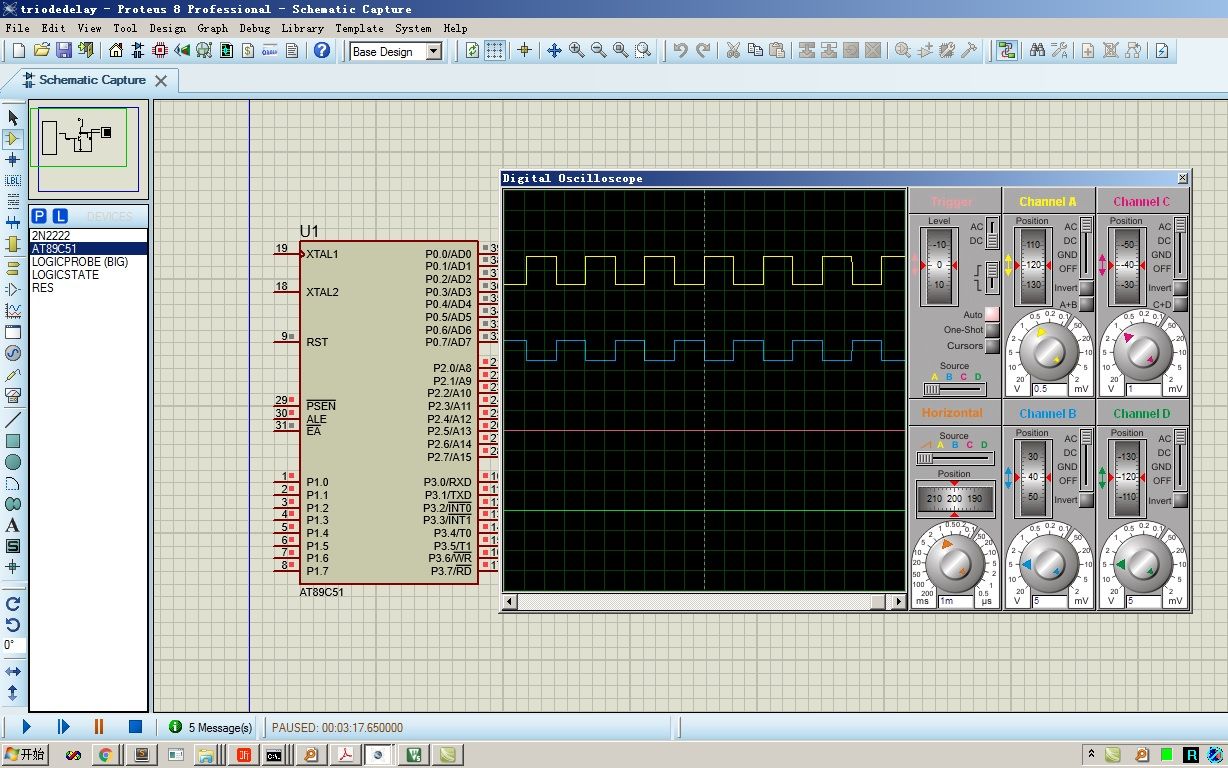Toggle Channel A Invert button

pyautogui.click(x=1086, y=288)
